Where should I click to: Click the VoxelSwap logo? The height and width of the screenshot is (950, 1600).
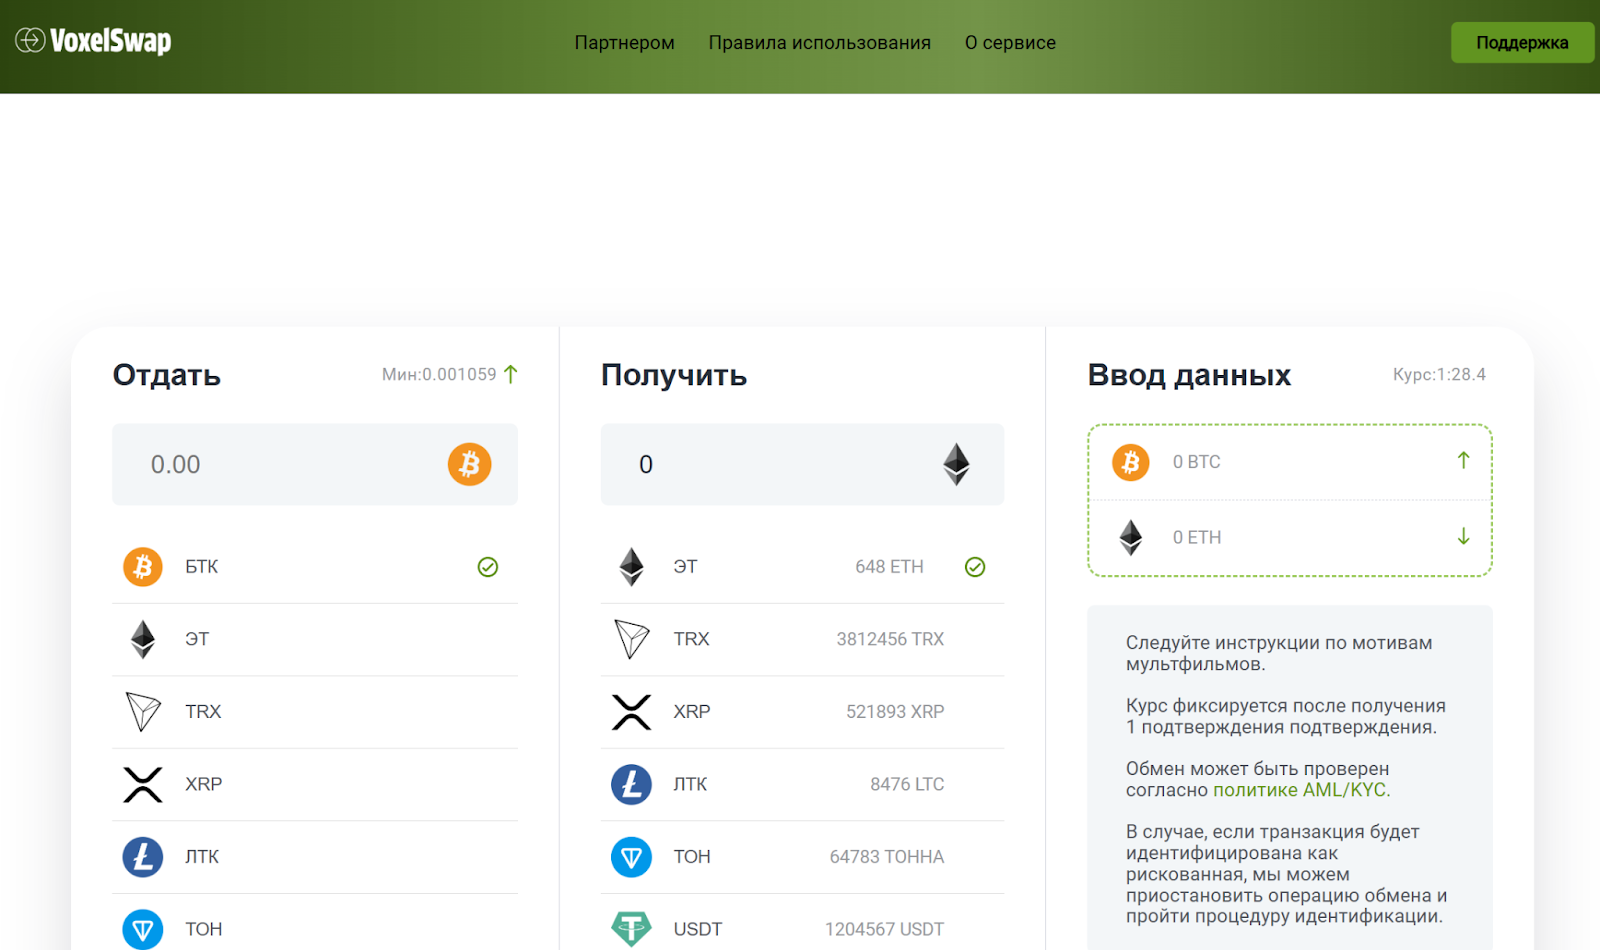pos(93,41)
